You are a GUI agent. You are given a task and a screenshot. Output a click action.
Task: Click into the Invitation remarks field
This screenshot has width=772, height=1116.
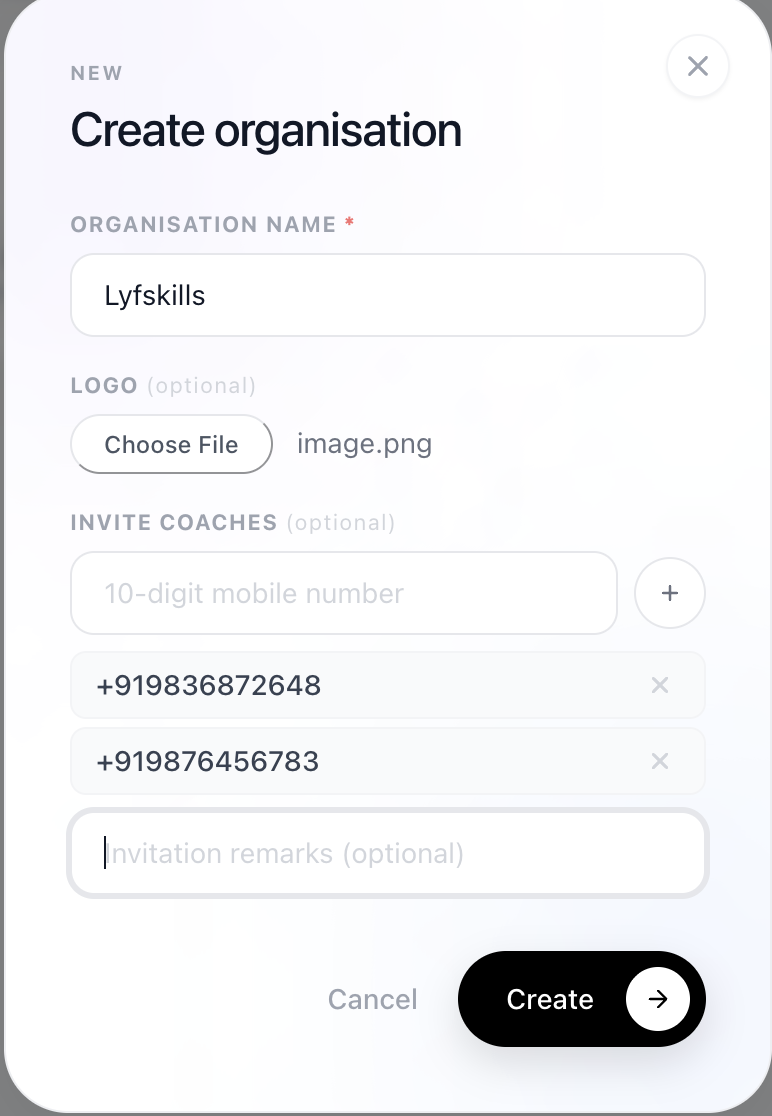pyautogui.click(x=388, y=853)
